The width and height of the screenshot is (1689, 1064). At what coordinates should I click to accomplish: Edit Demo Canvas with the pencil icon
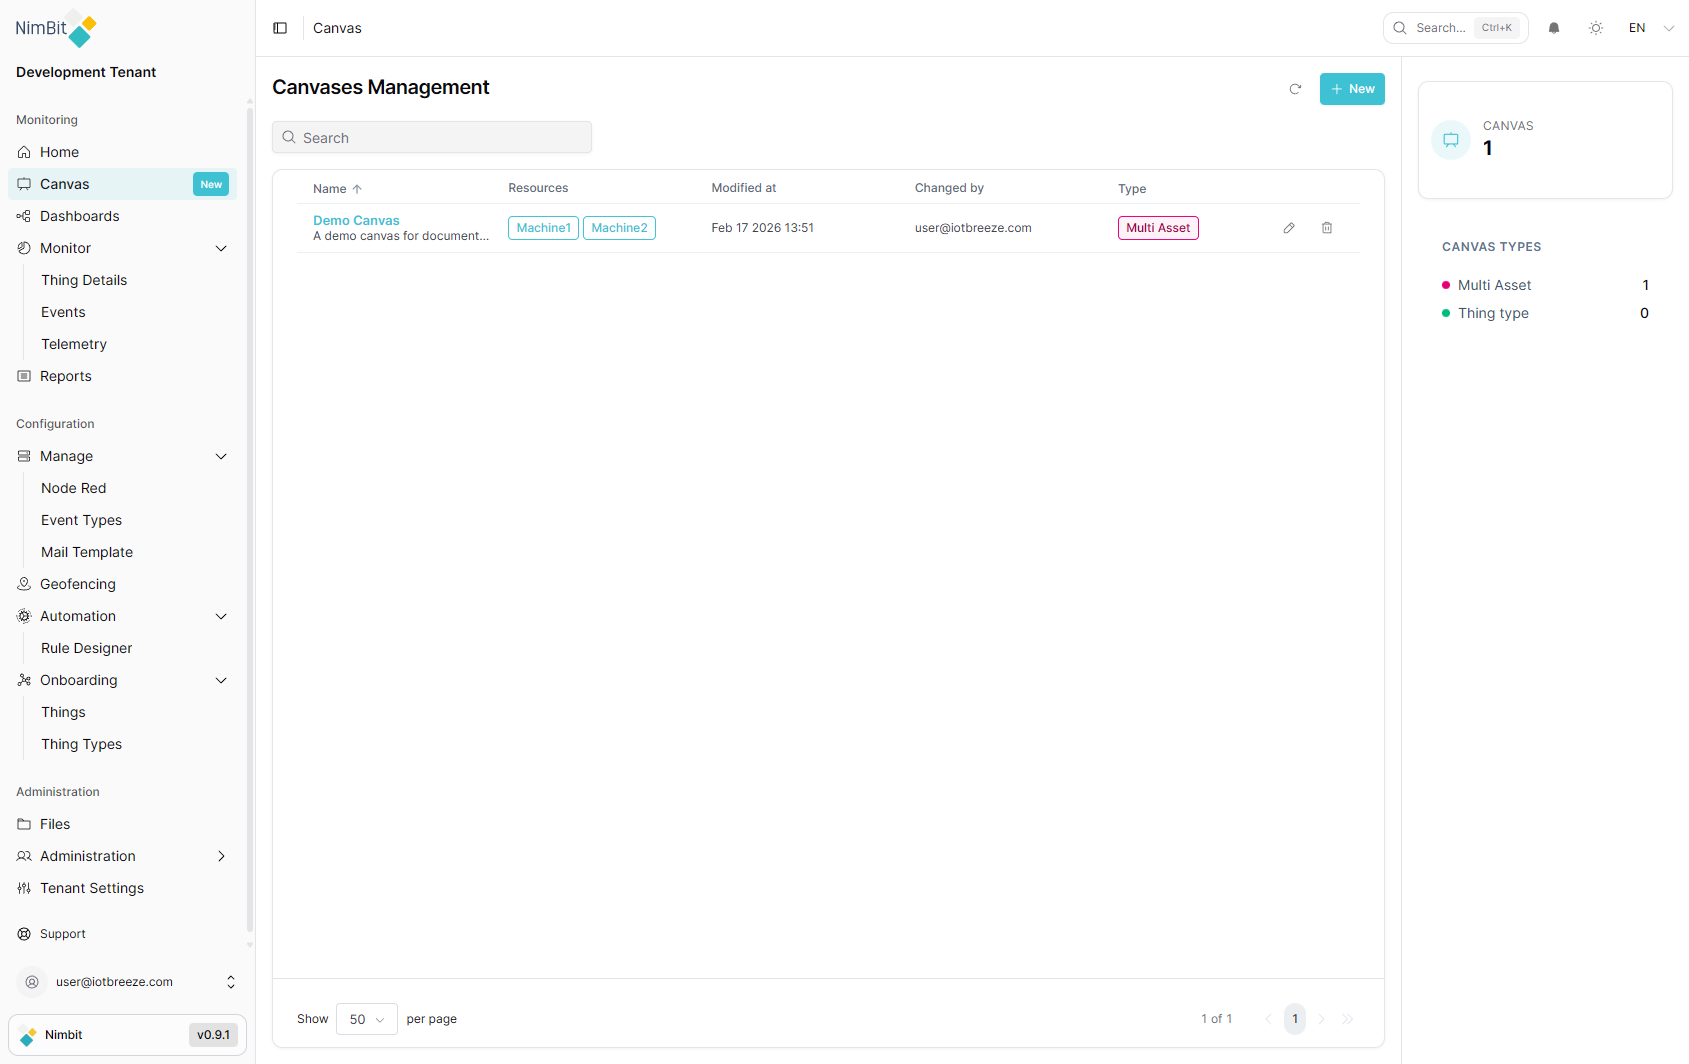[1288, 227]
